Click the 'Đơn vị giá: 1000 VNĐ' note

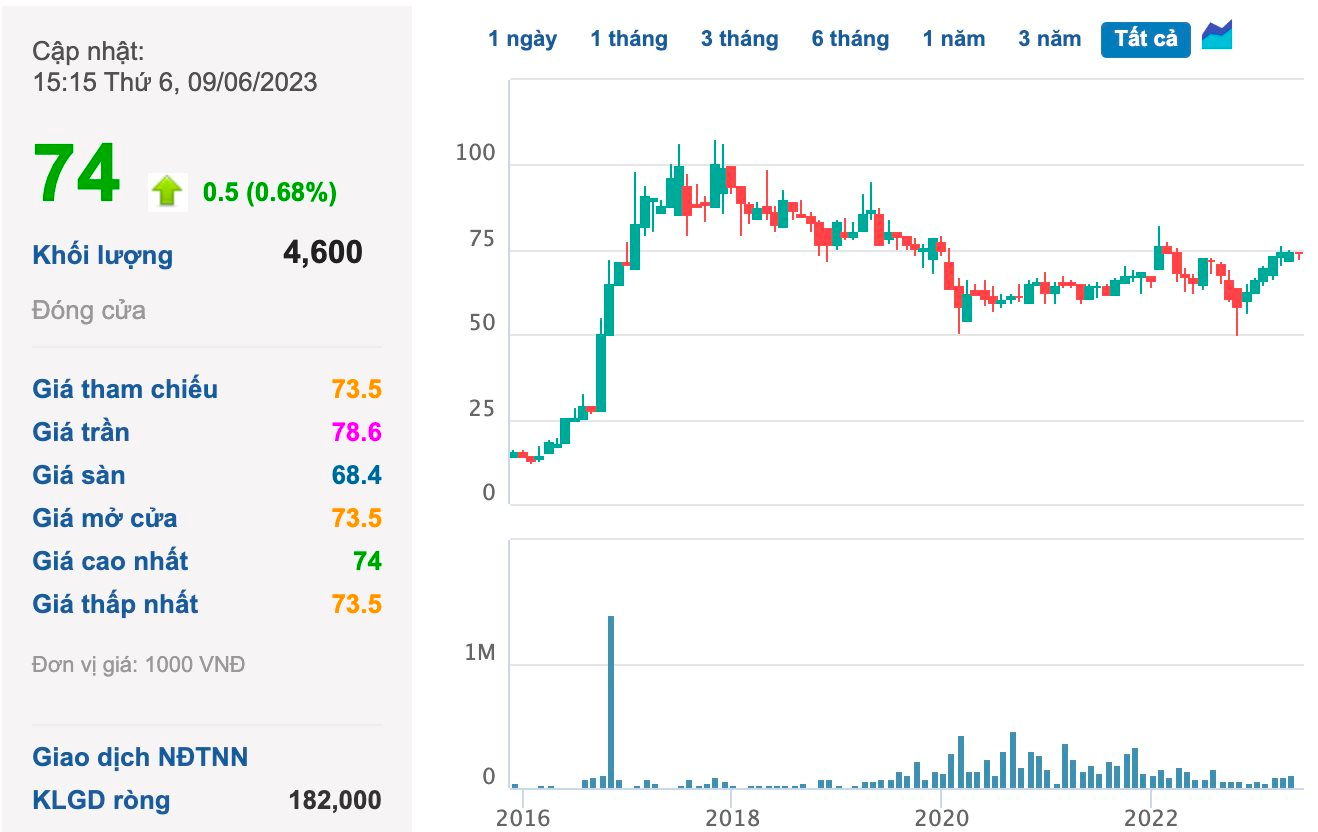point(138,664)
